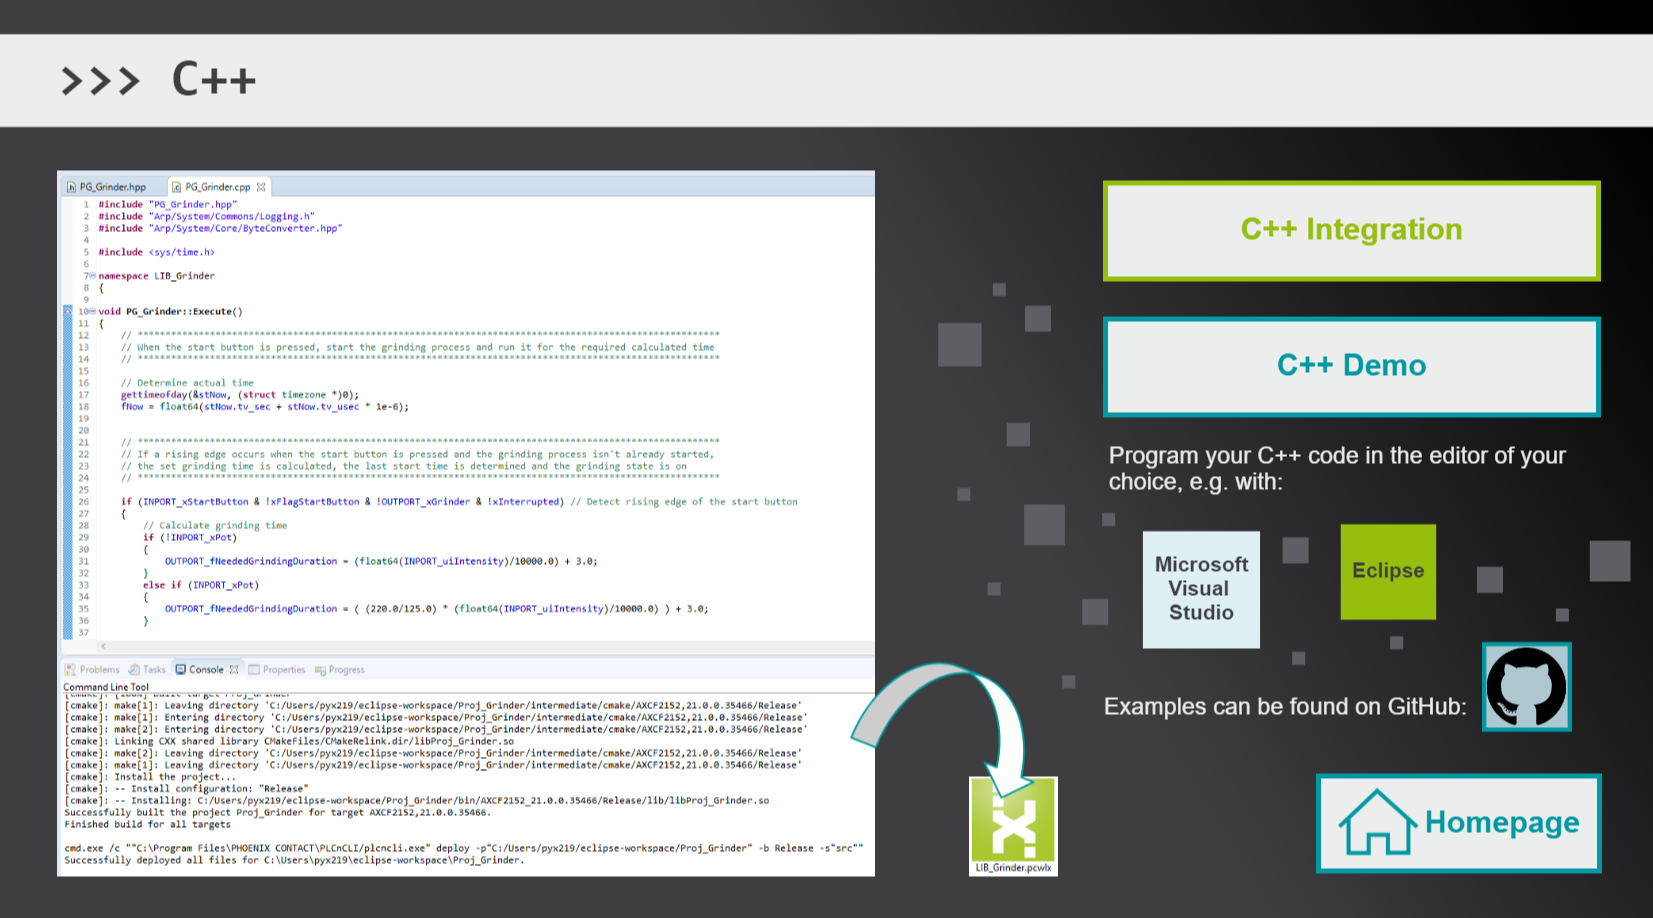Viewport: 1653px width, 918px height.
Task: Click the Homepage button
Action: click(x=1459, y=823)
